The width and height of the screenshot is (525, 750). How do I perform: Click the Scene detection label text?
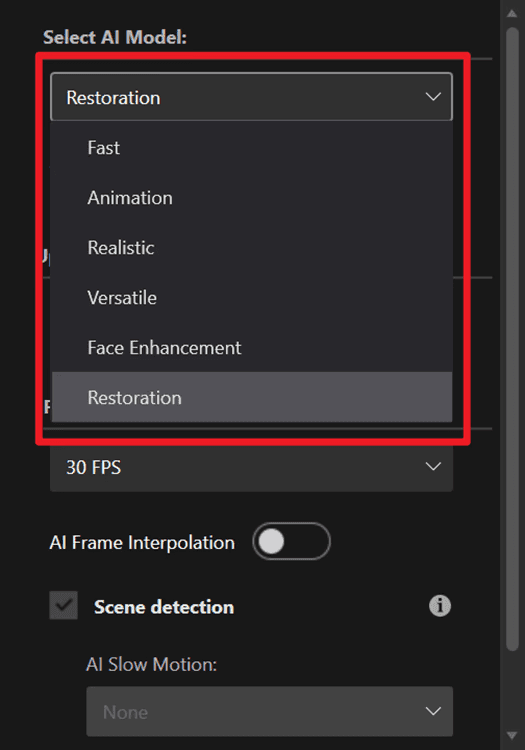click(164, 607)
